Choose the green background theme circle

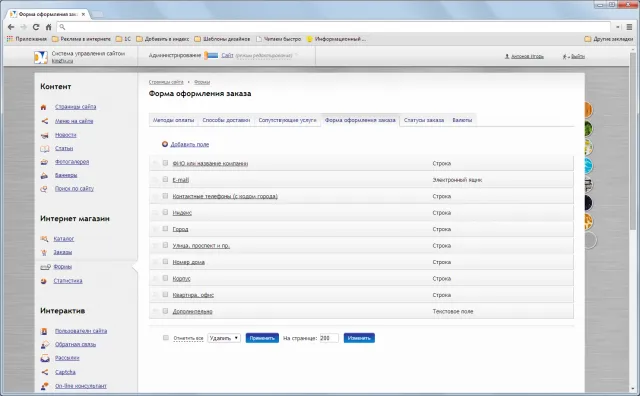point(588,129)
